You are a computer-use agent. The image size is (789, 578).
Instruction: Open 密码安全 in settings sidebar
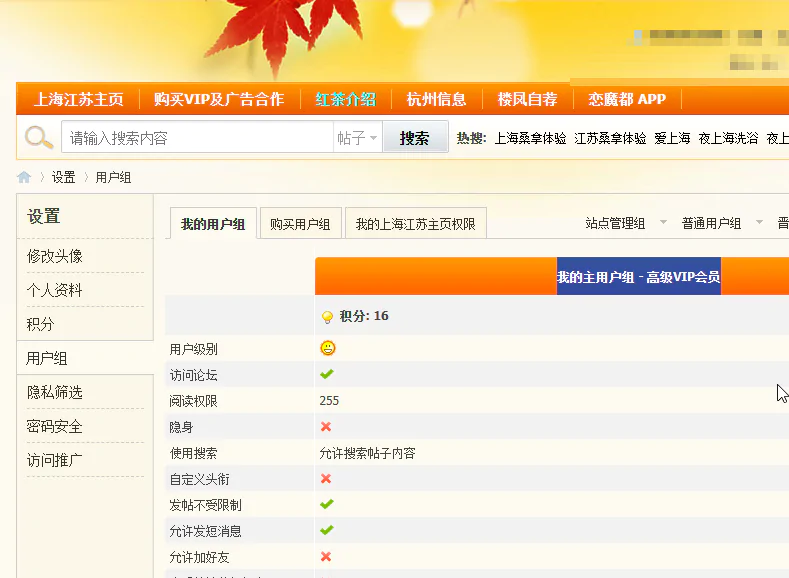[54, 426]
